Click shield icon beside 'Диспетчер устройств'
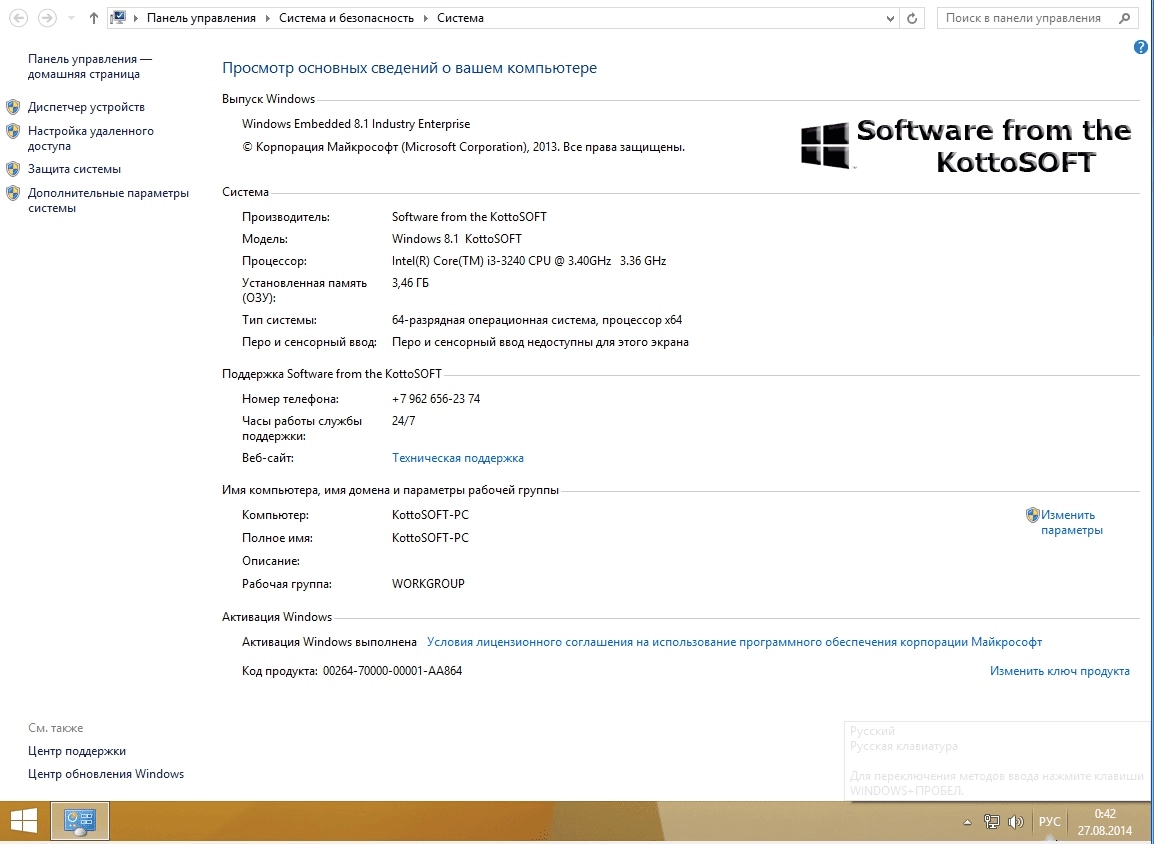This screenshot has height=844, width=1154. coord(13,107)
